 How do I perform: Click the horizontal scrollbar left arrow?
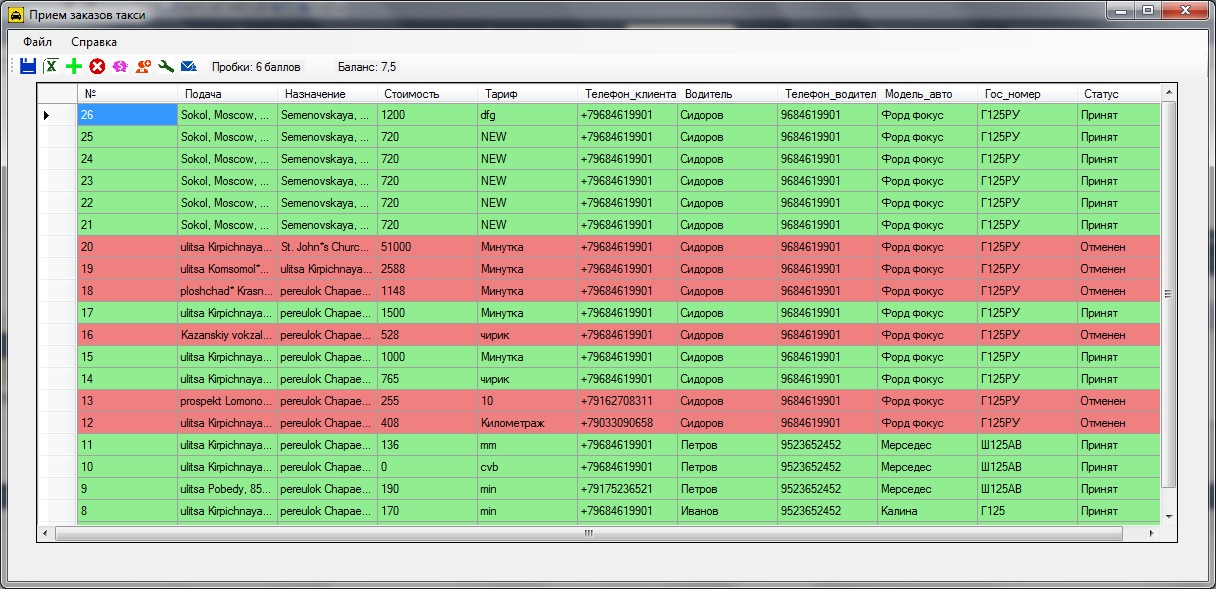46,533
